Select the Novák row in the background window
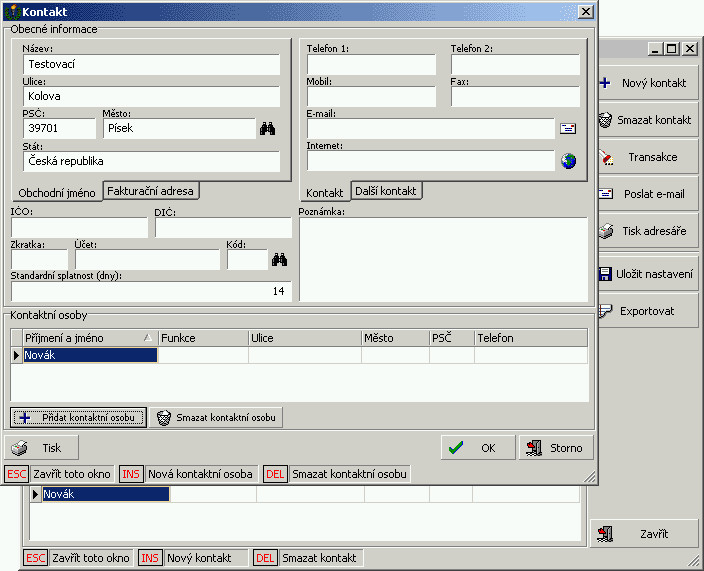Image resolution: width=704 pixels, height=571 pixels. point(305,494)
